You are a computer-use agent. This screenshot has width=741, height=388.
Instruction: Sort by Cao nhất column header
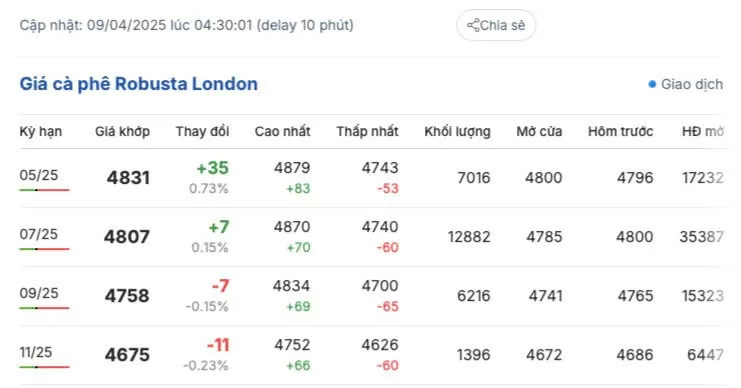tap(283, 131)
